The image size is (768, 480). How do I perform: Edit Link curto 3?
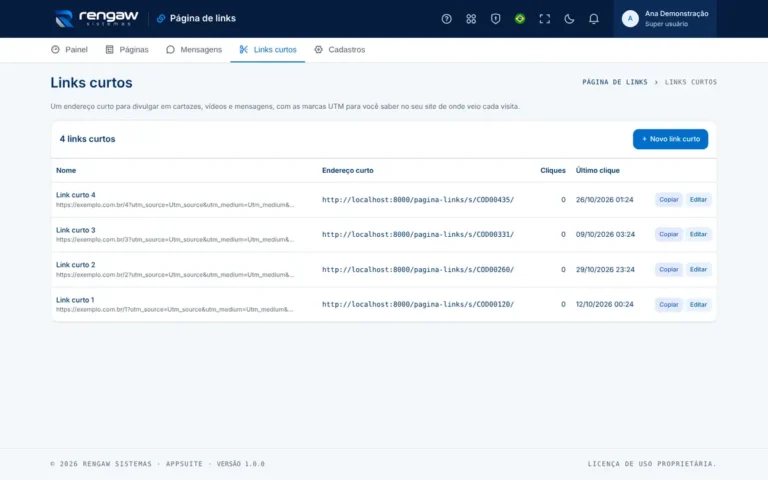(x=698, y=234)
